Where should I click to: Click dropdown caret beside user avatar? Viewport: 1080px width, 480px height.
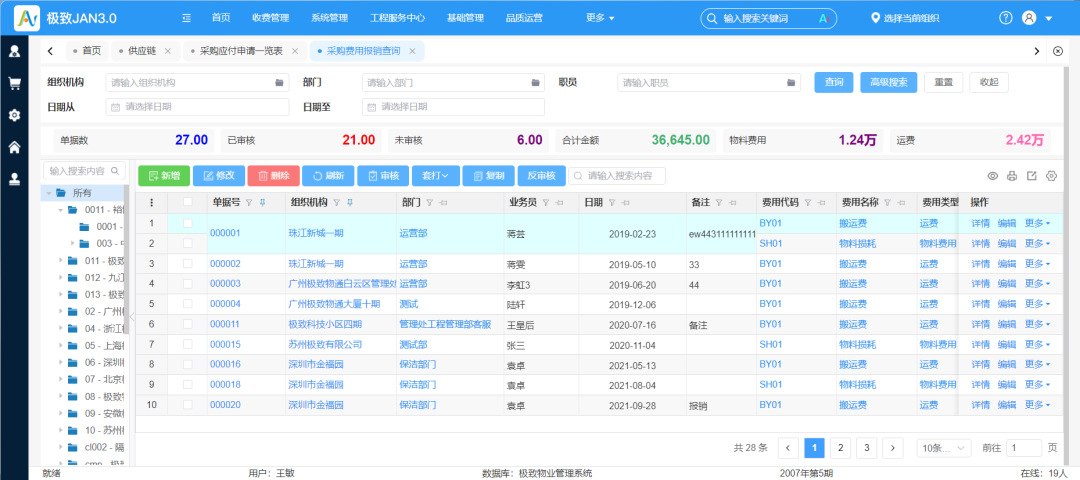(x=1049, y=19)
